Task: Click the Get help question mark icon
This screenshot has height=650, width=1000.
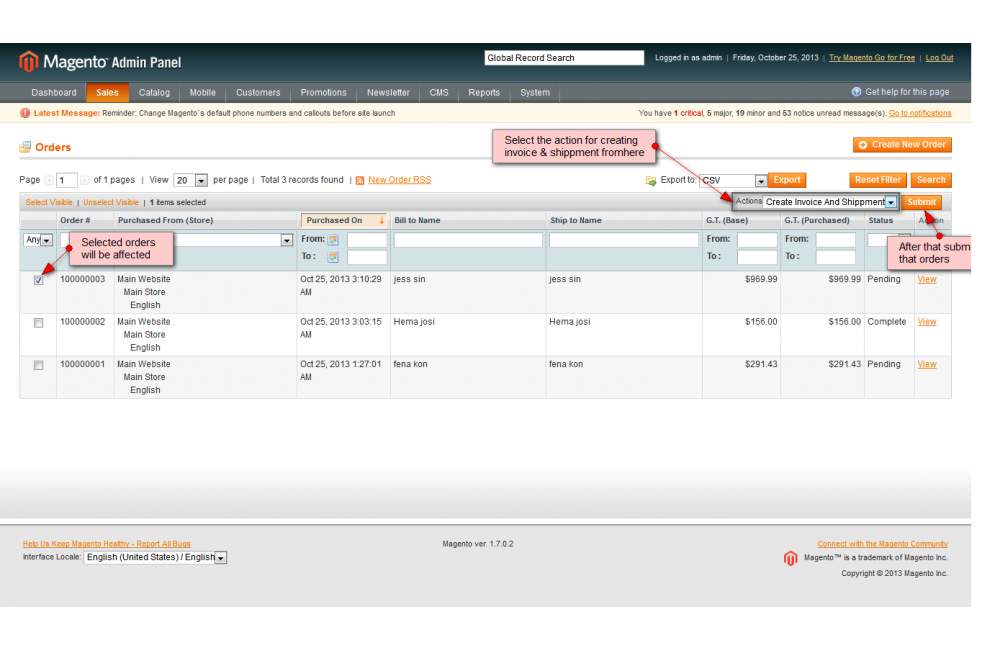Action: tap(857, 92)
